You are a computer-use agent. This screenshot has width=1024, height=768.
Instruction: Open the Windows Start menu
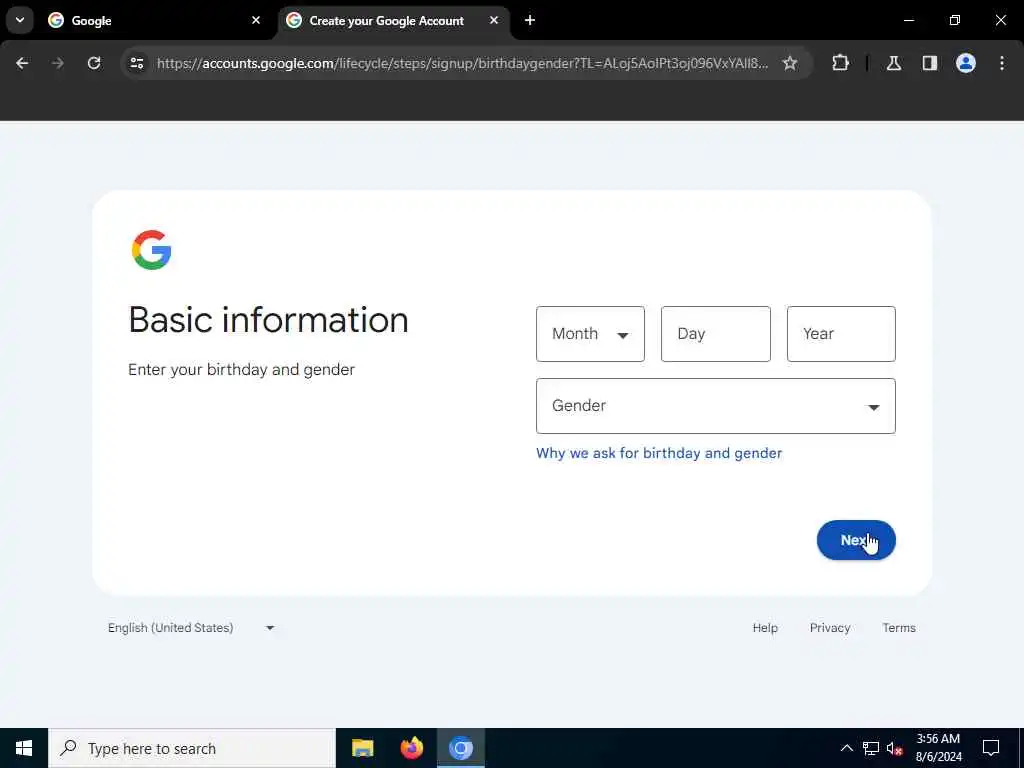pyautogui.click(x=24, y=748)
